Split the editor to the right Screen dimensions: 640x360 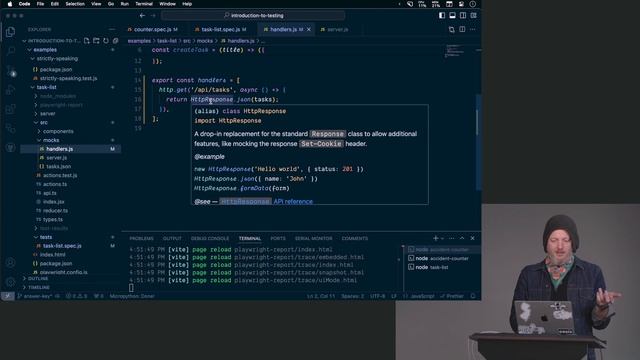[462, 29]
